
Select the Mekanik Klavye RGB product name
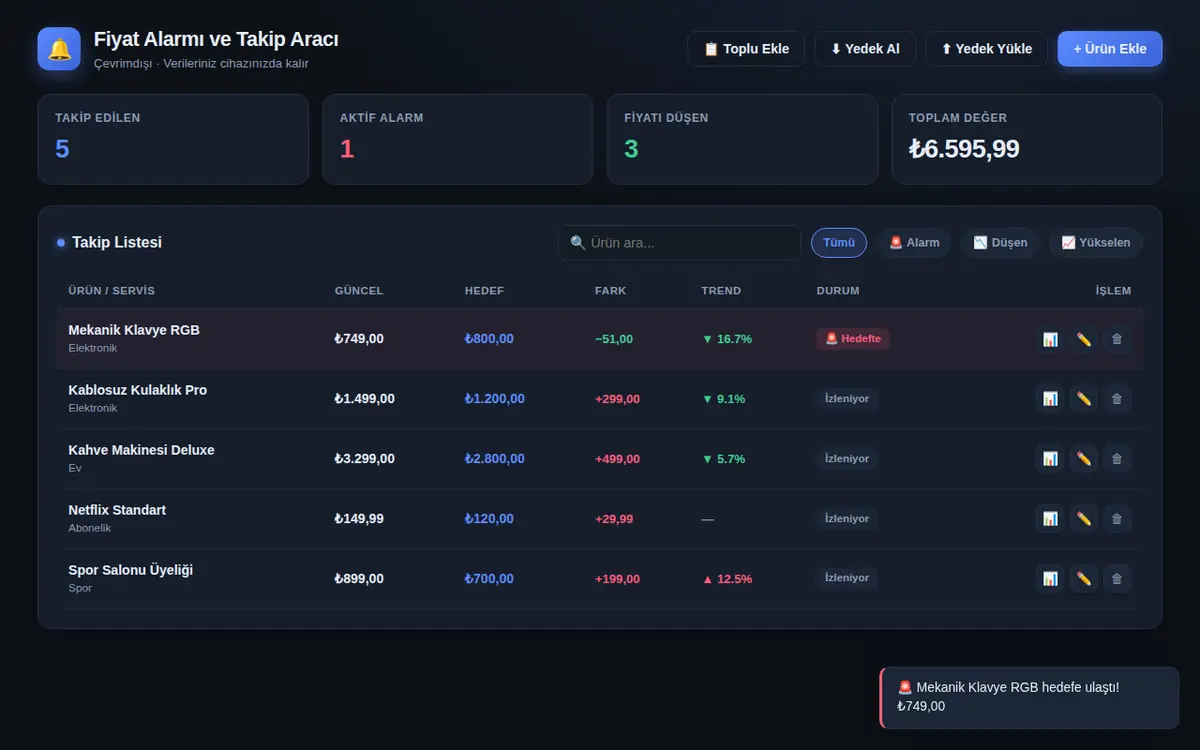point(134,330)
